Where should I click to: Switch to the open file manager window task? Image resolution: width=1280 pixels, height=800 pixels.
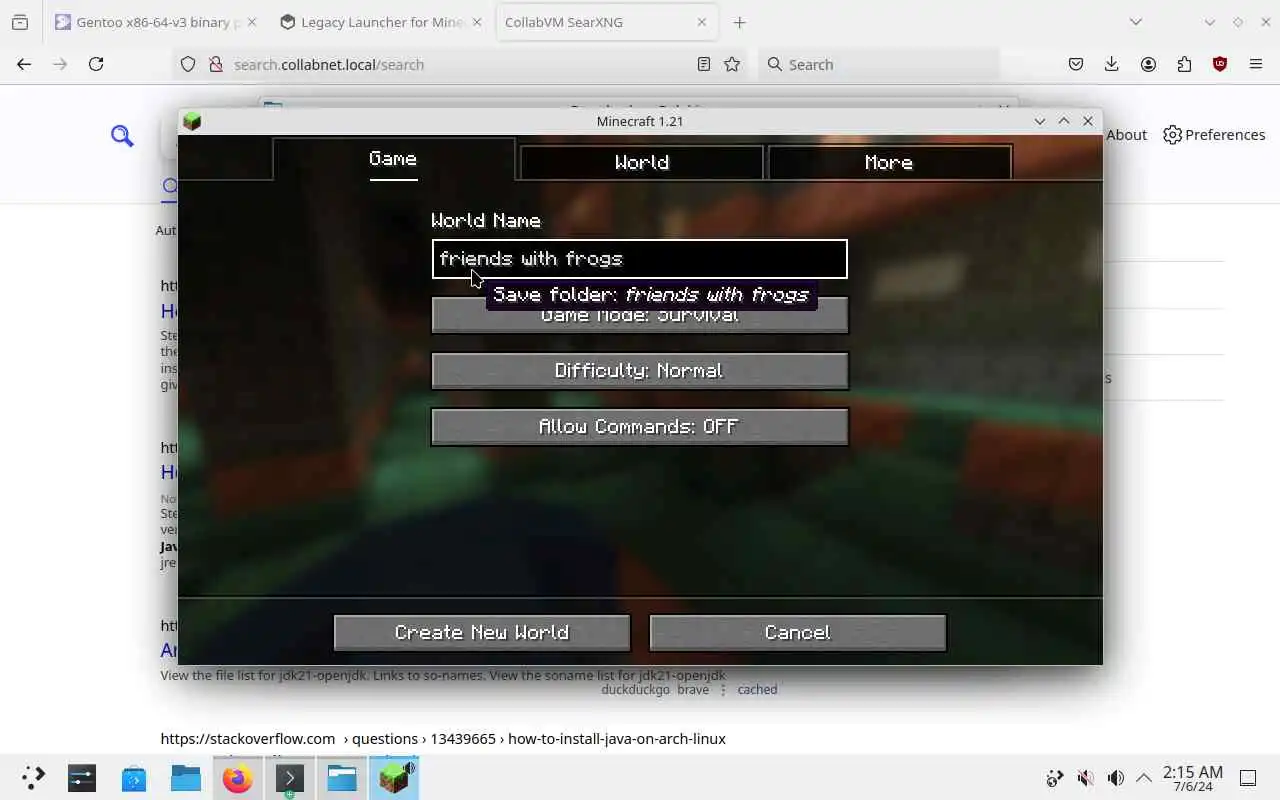[342, 778]
